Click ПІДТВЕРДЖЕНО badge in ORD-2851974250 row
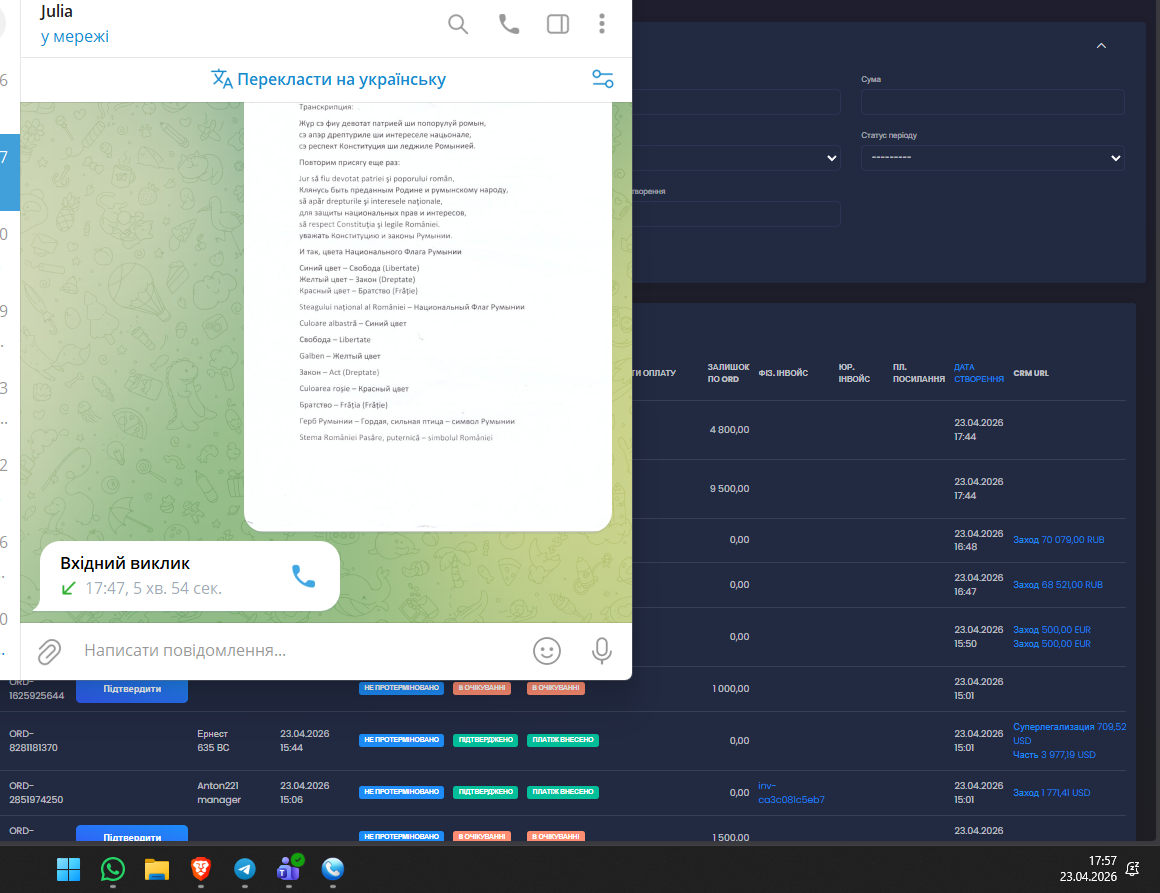This screenshot has width=1160, height=893. pos(485,792)
